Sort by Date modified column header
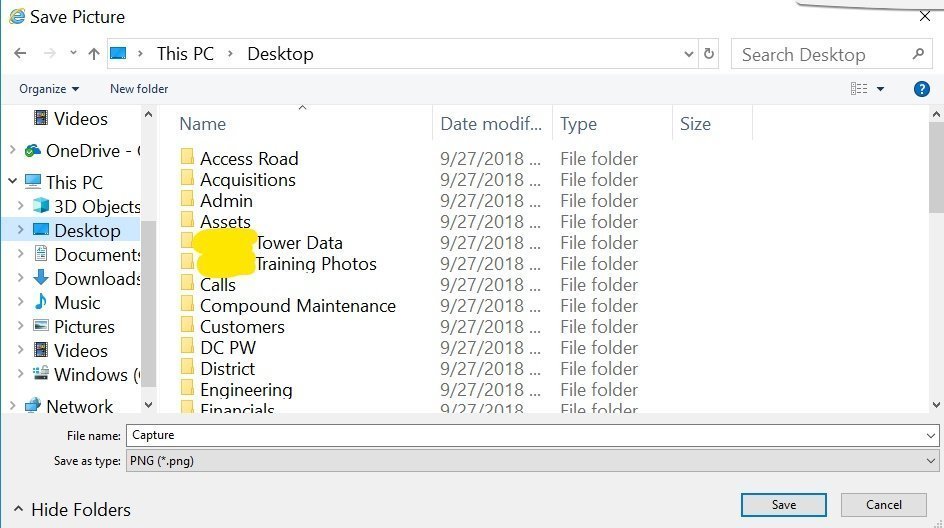The height and width of the screenshot is (528, 944). tap(492, 123)
